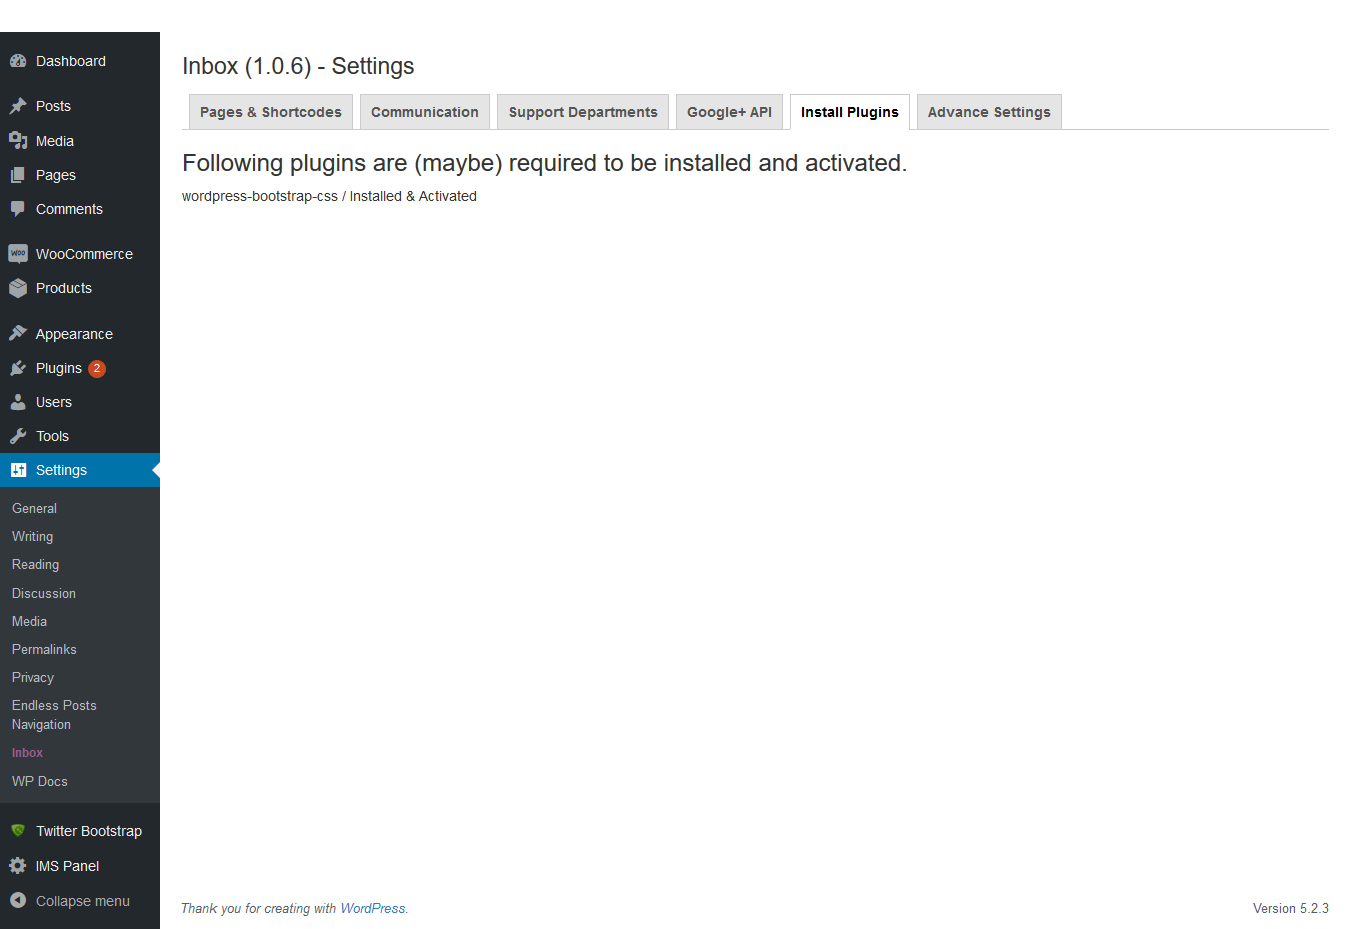The width and height of the screenshot is (1349, 929).
Task: Open Permalinks settings submenu item
Action: 44,649
